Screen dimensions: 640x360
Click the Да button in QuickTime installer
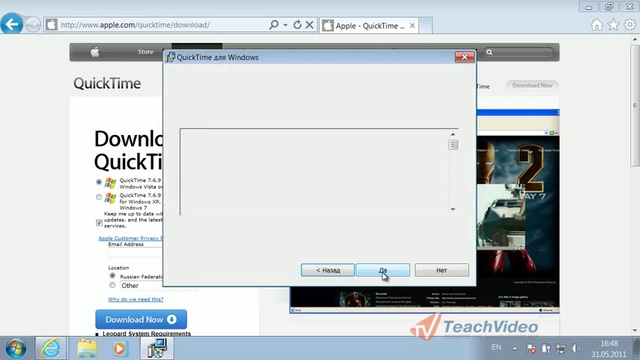(x=383, y=270)
